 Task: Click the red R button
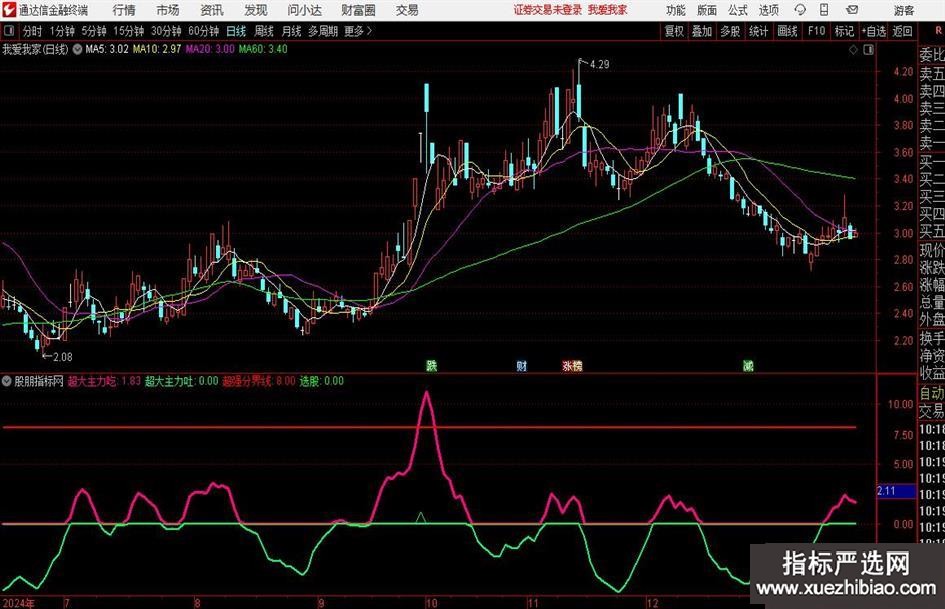pos(938,30)
